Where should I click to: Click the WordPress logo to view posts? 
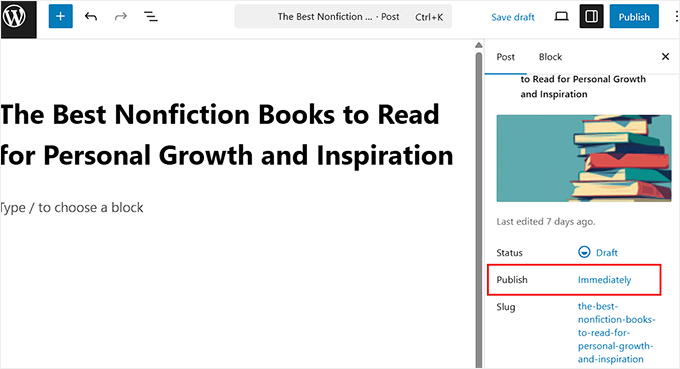pos(18,19)
